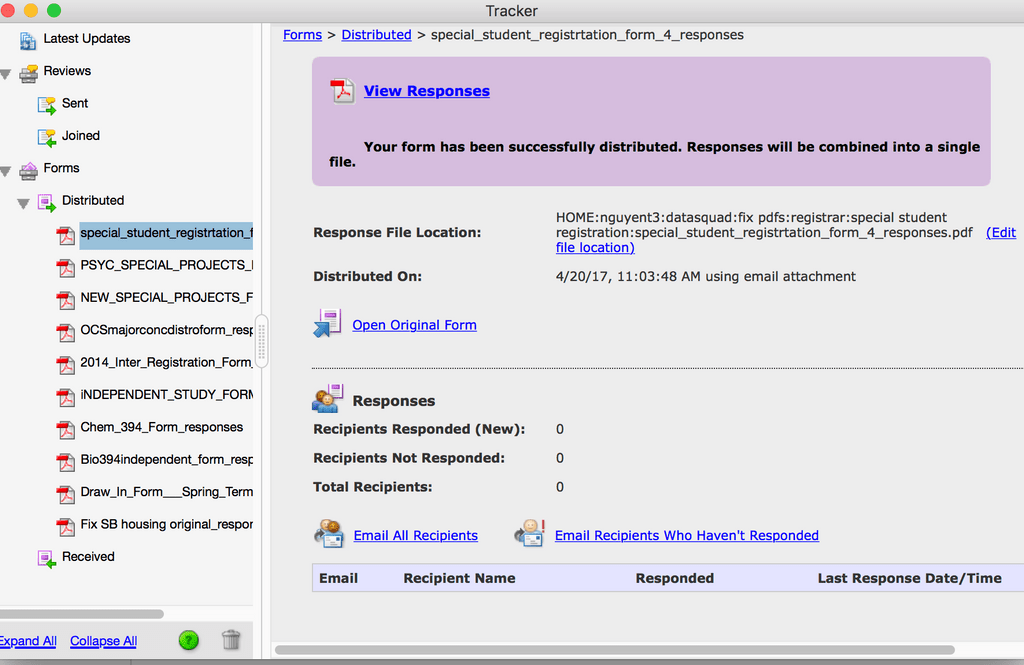This screenshot has height=665, width=1024.
Task: Collapse the Forms tree section
Action: (8, 168)
